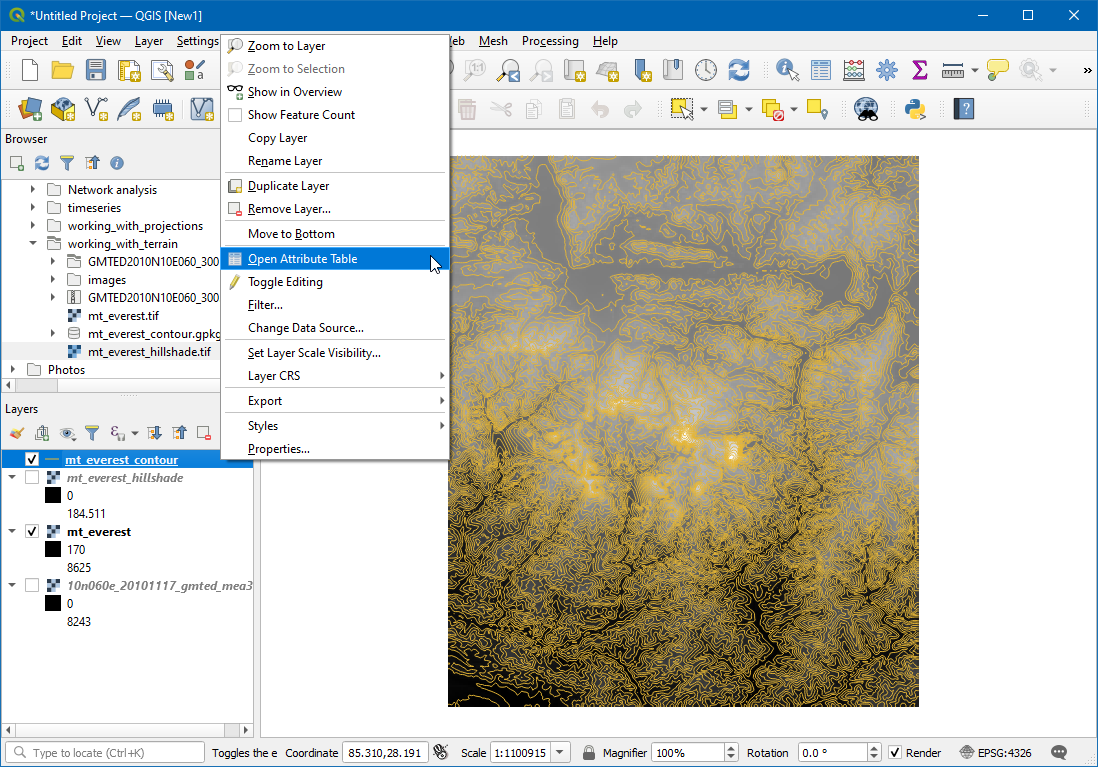The image size is (1098, 767).
Task: Click the Refresh icon in the main toolbar
Action: (739, 70)
